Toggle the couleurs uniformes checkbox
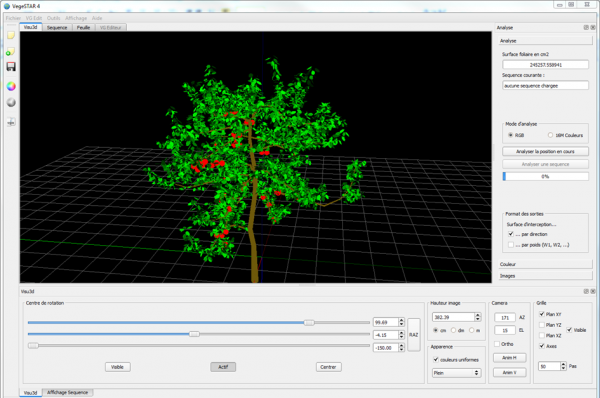The width and height of the screenshot is (600, 398). 435,360
